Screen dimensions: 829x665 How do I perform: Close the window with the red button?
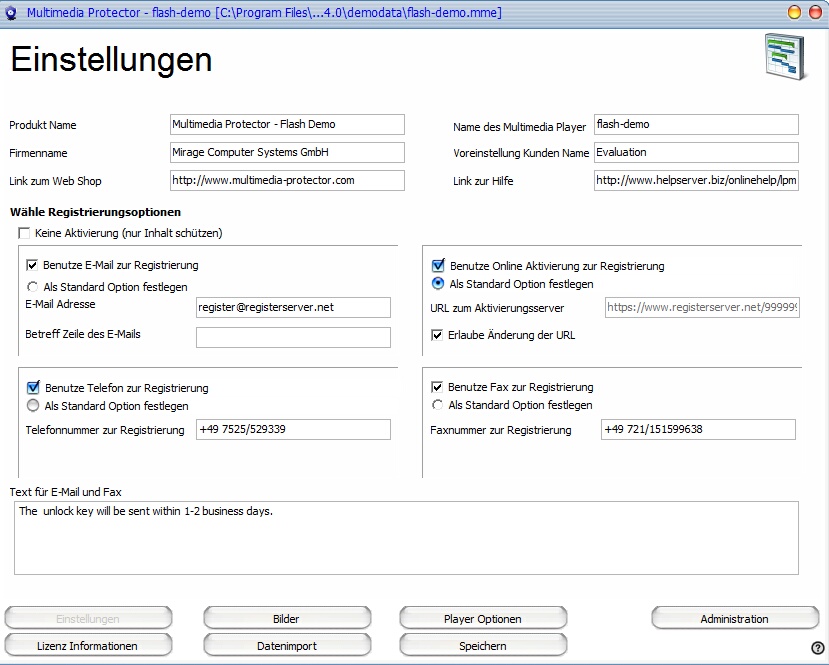click(816, 12)
